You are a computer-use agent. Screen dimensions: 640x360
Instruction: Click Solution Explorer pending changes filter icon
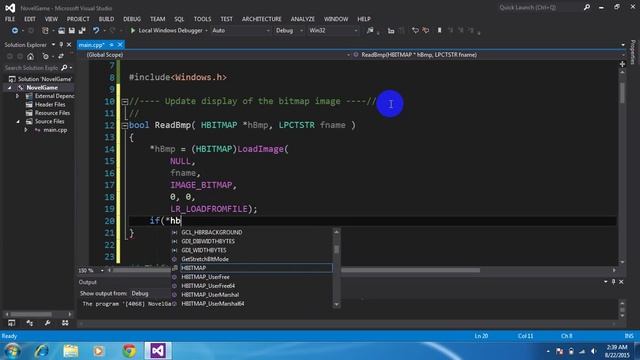coord(46,56)
